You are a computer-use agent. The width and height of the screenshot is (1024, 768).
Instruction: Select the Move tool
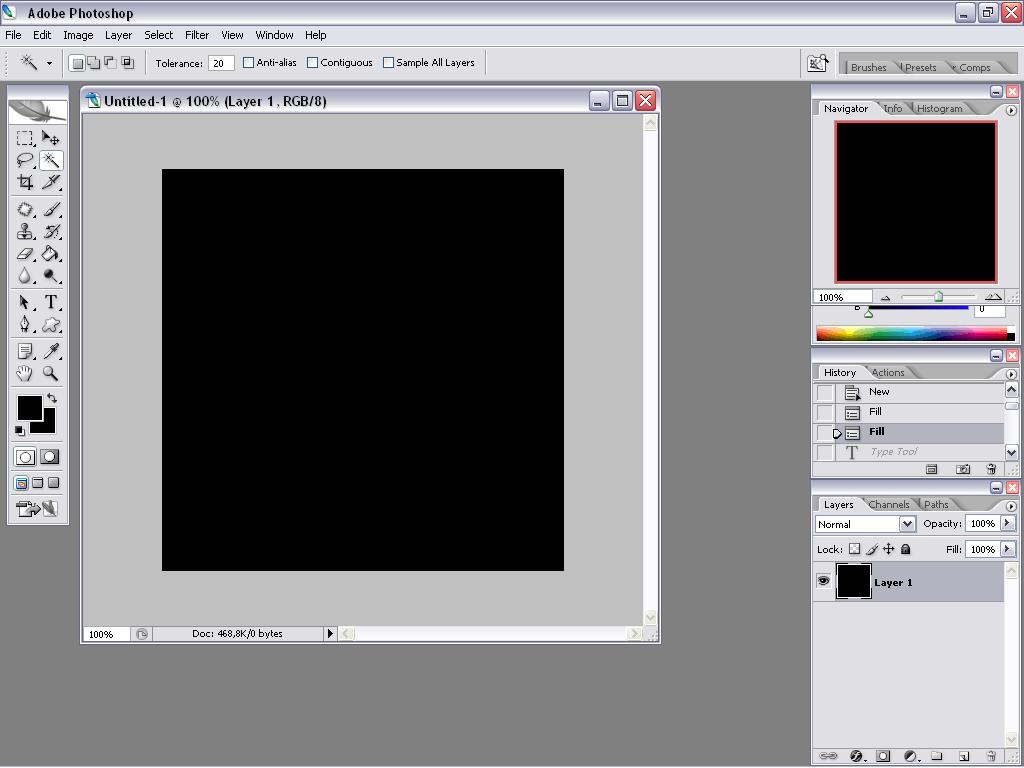[x=50, y=138]
